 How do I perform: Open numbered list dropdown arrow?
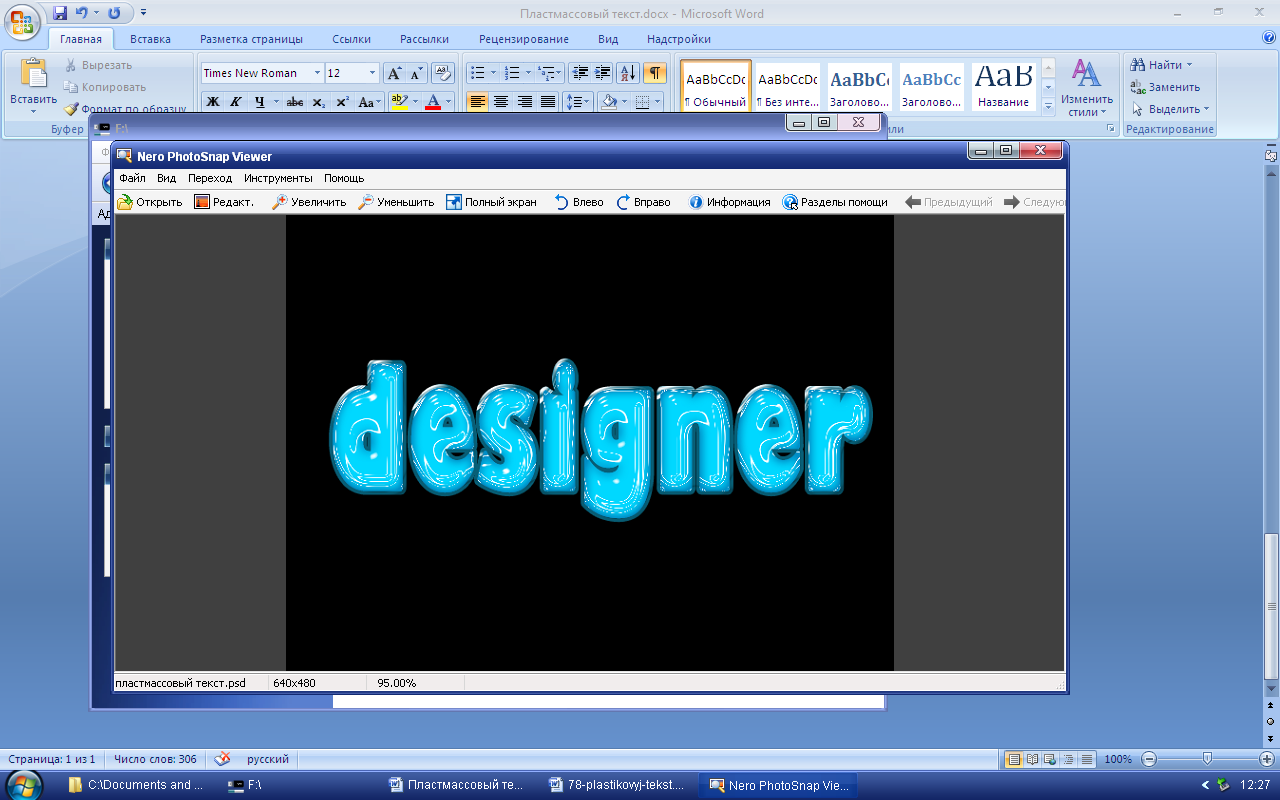[528, 73]
